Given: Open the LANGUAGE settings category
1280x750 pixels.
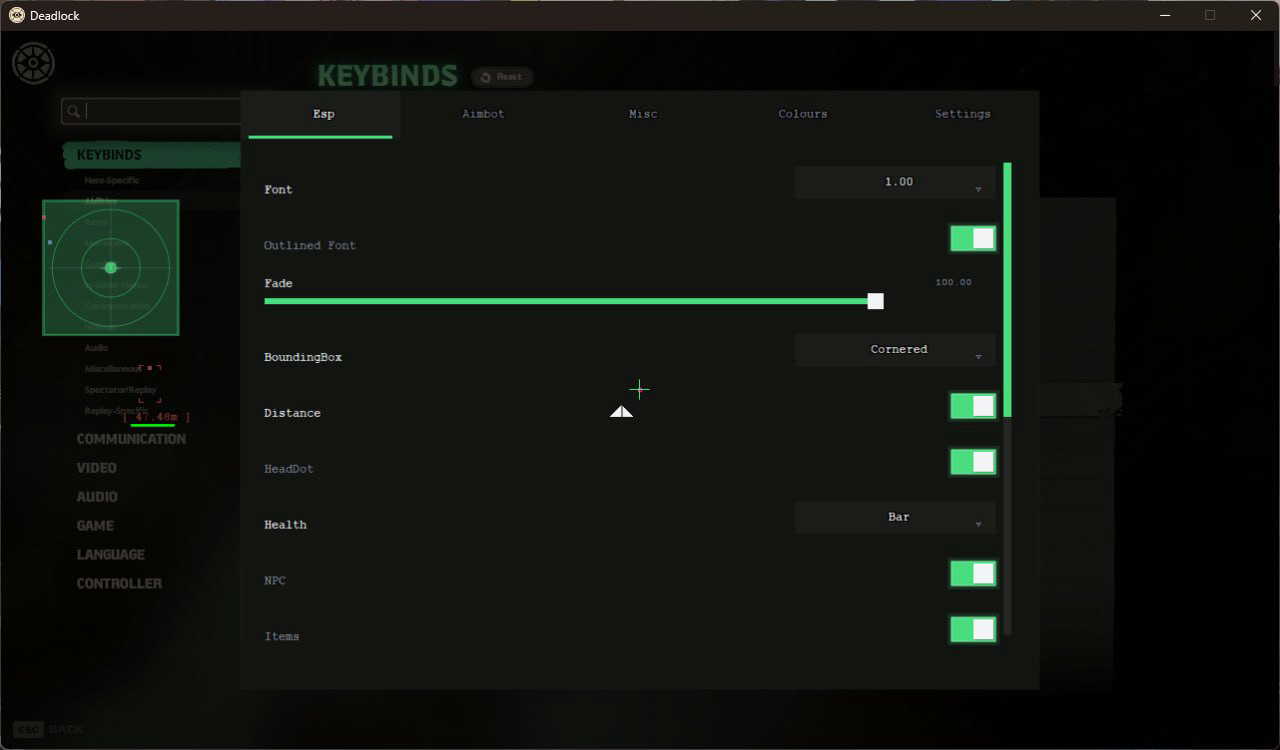Looking at the screenshot, I should pyautogui.click(x=111, y=555).
